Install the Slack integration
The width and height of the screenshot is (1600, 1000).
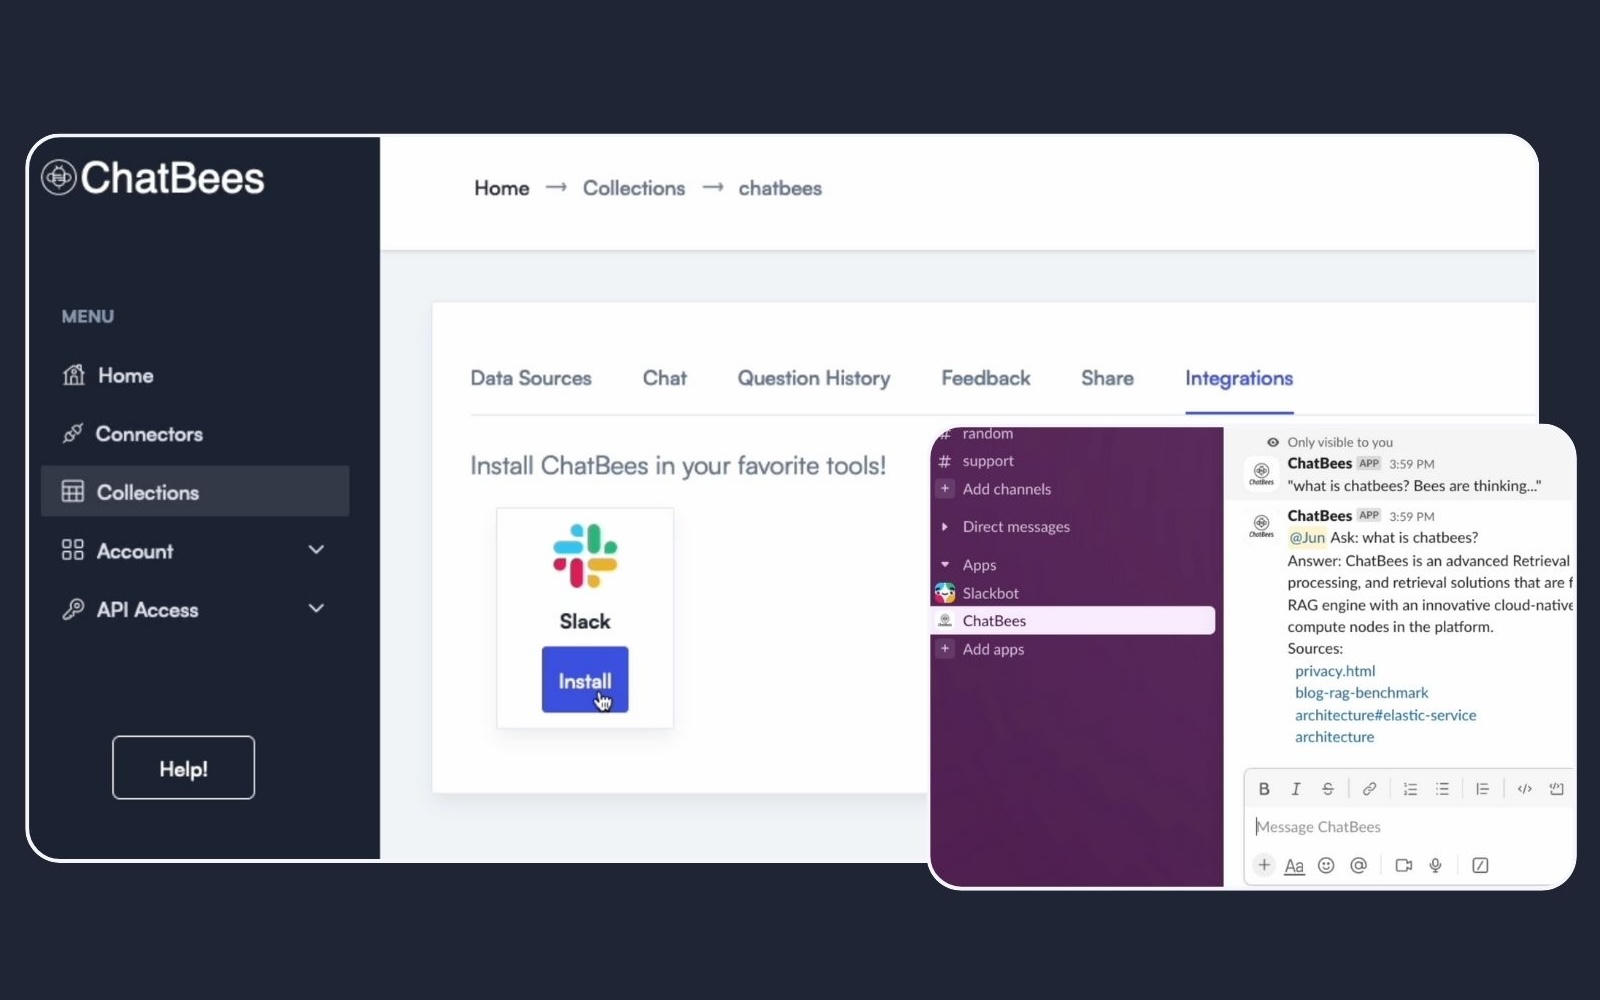pyautogui.click(x=585, y=680)
